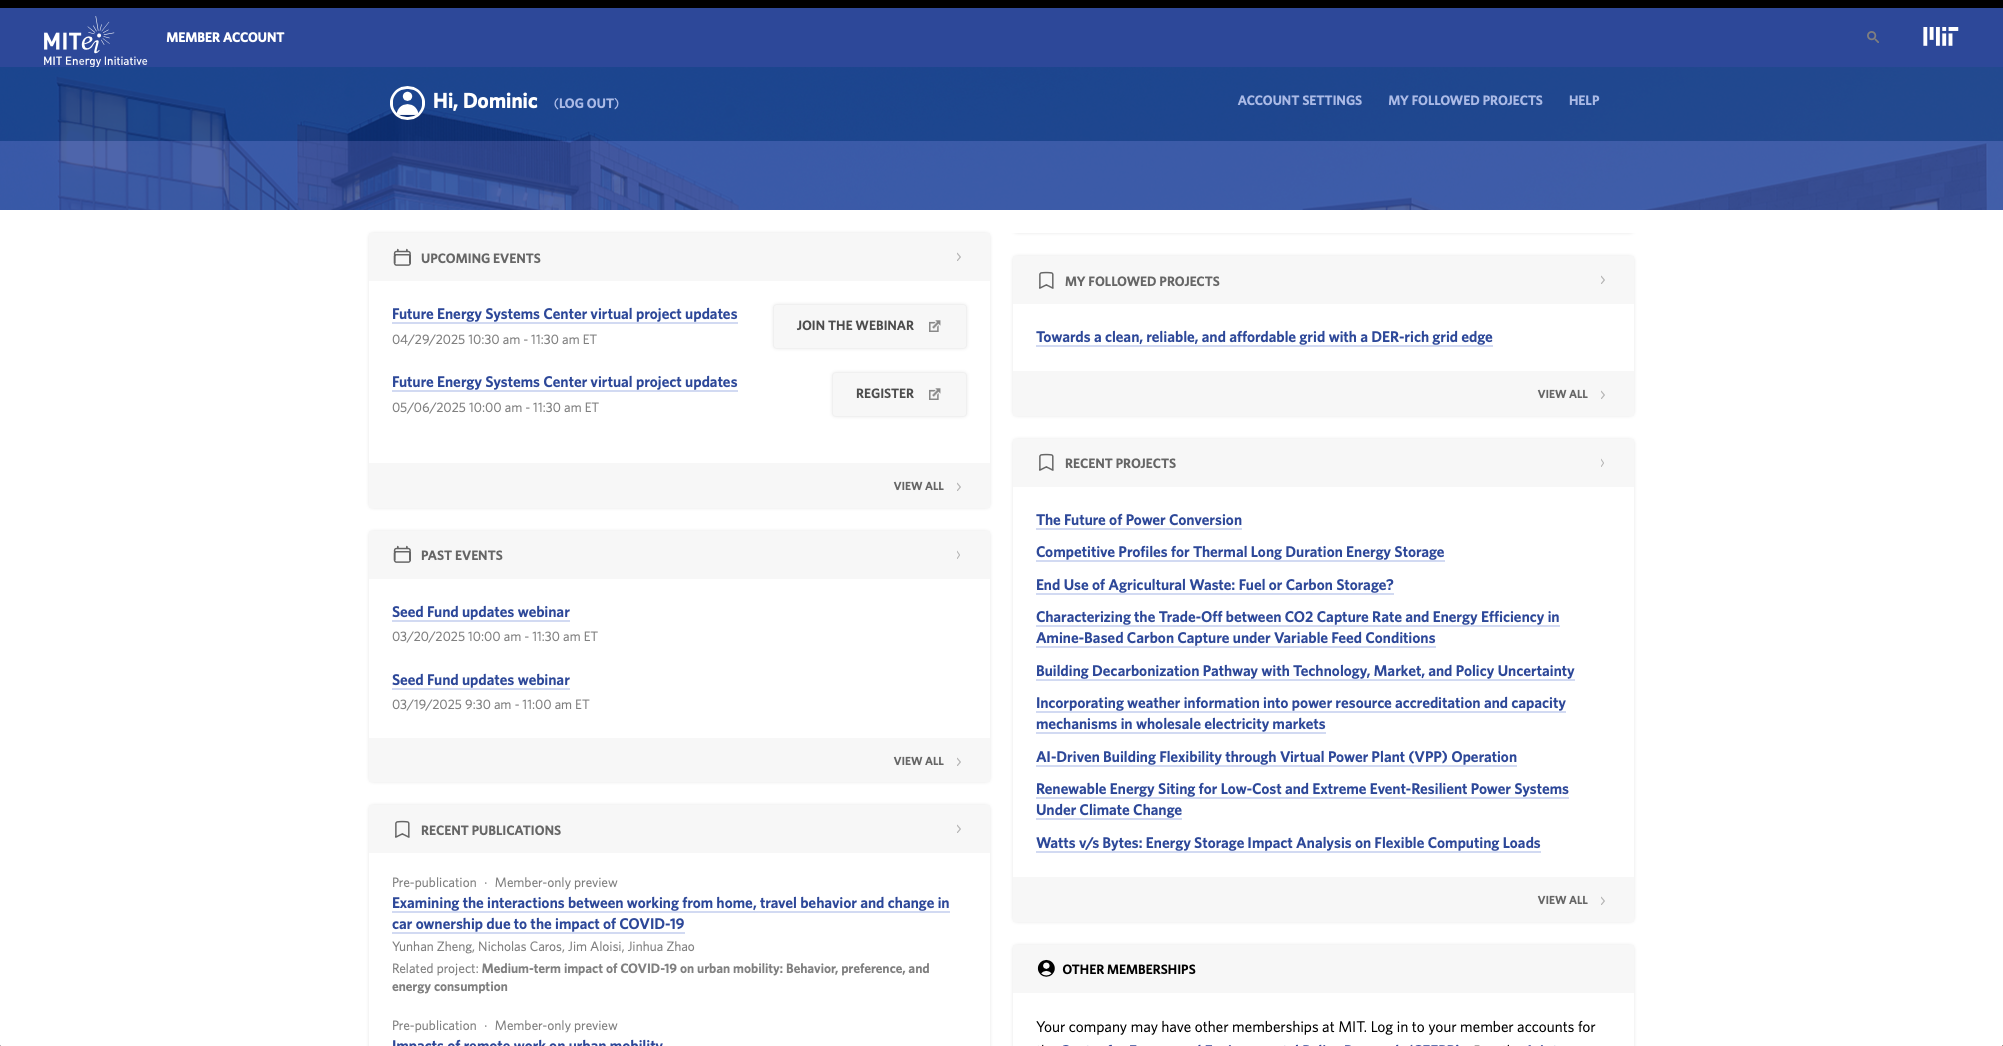This screenshot has height=1046, width=2003.
Task: Click 'Hi, Dominic' greeting text
Action: pos(485,101)
